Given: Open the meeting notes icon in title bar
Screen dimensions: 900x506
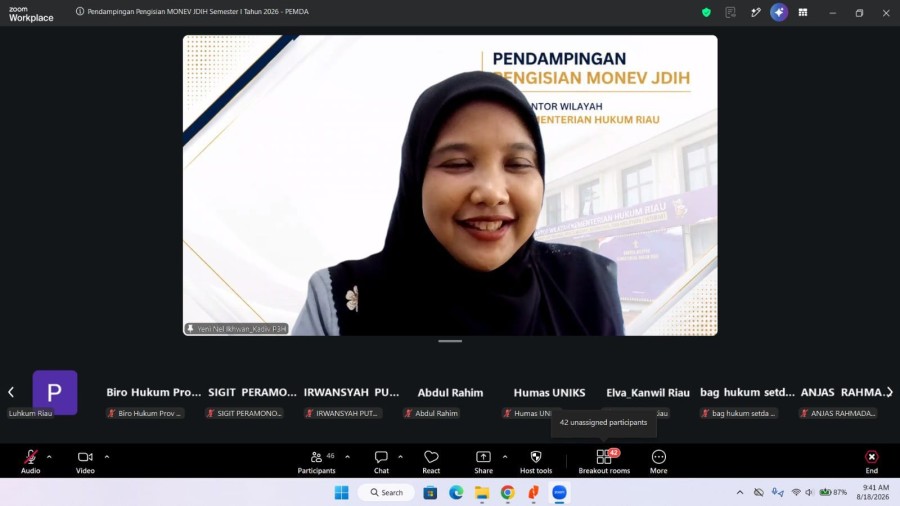Looking at the screenshot, I should point(730,13).
